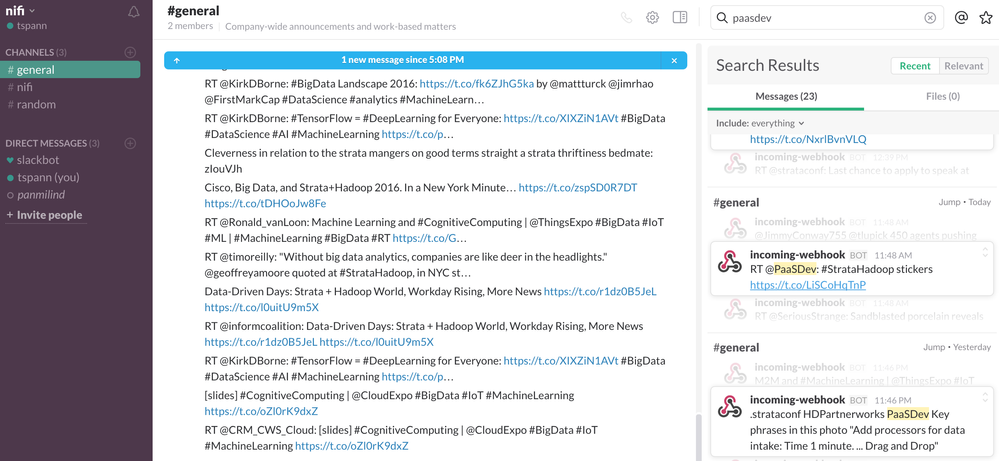Click Search Results heading
Screen dimensions: 999x461
coord(767,65)
